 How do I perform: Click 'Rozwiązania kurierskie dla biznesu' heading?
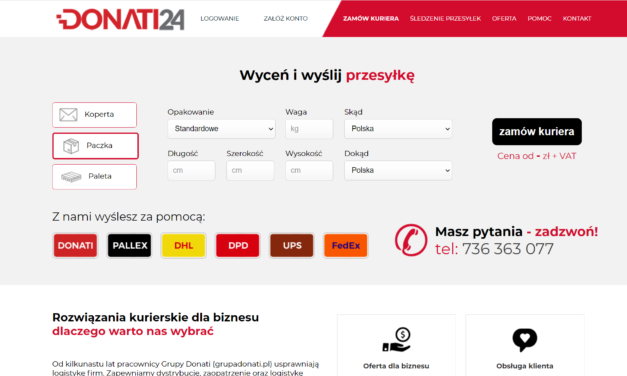point(156,317)
